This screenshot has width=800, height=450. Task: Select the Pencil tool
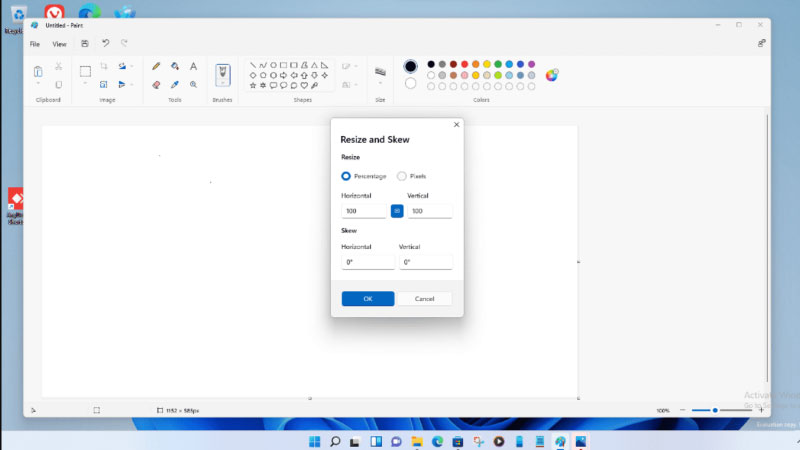point(156,66)
